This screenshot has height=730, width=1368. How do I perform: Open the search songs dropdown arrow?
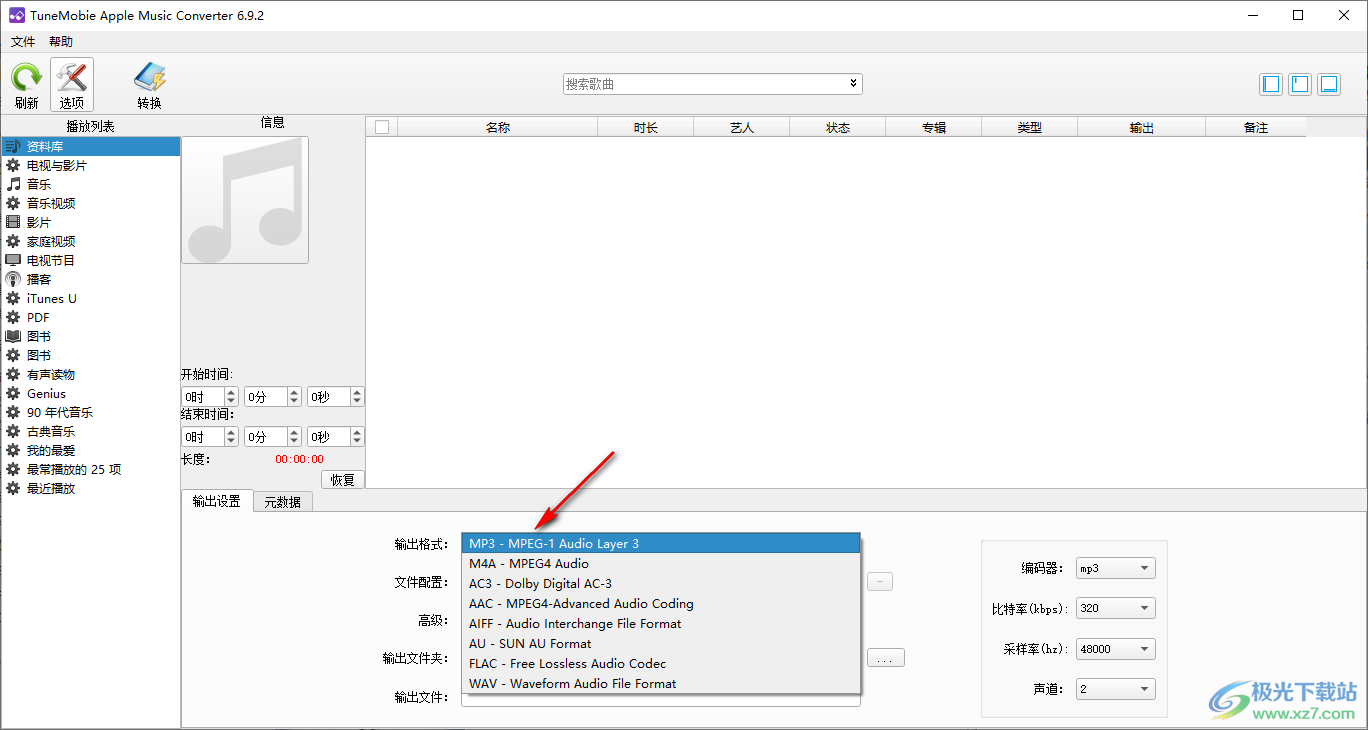pyautogui.click(x=853, y=84)
